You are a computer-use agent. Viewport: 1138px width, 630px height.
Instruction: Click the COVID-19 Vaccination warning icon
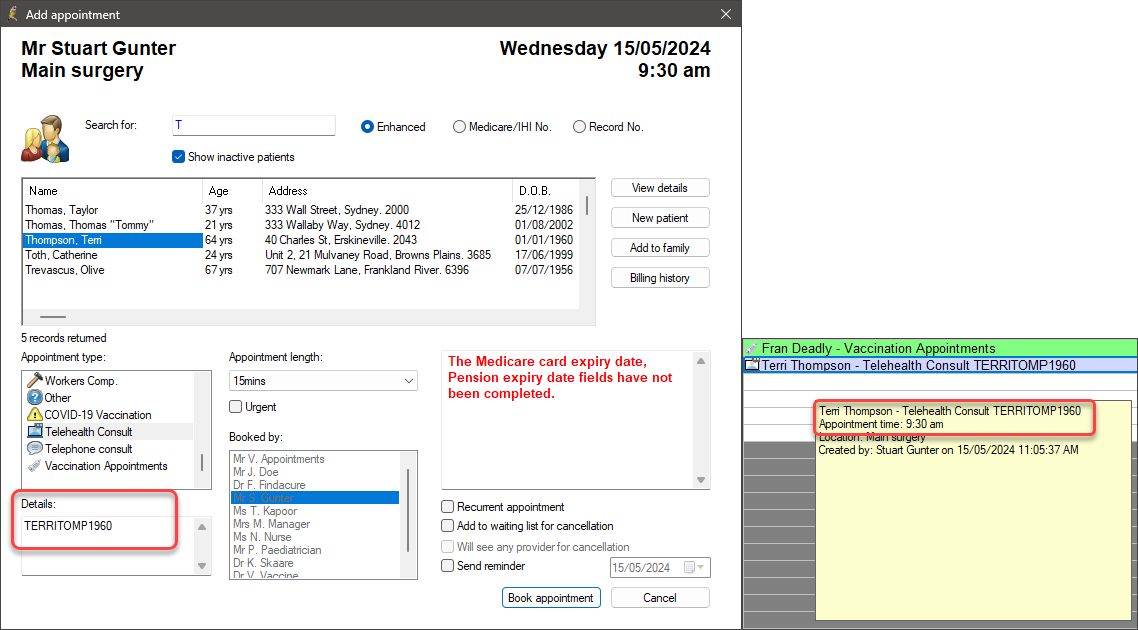pos(34,414)
